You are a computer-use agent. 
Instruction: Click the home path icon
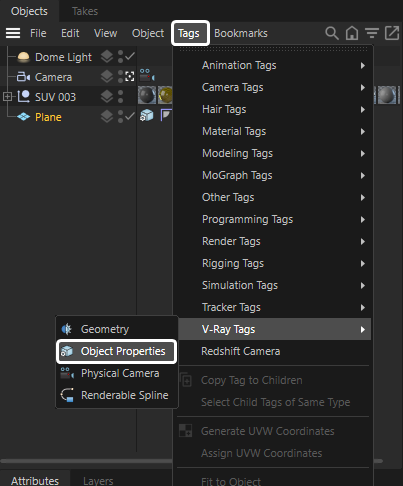coord(352,33)
